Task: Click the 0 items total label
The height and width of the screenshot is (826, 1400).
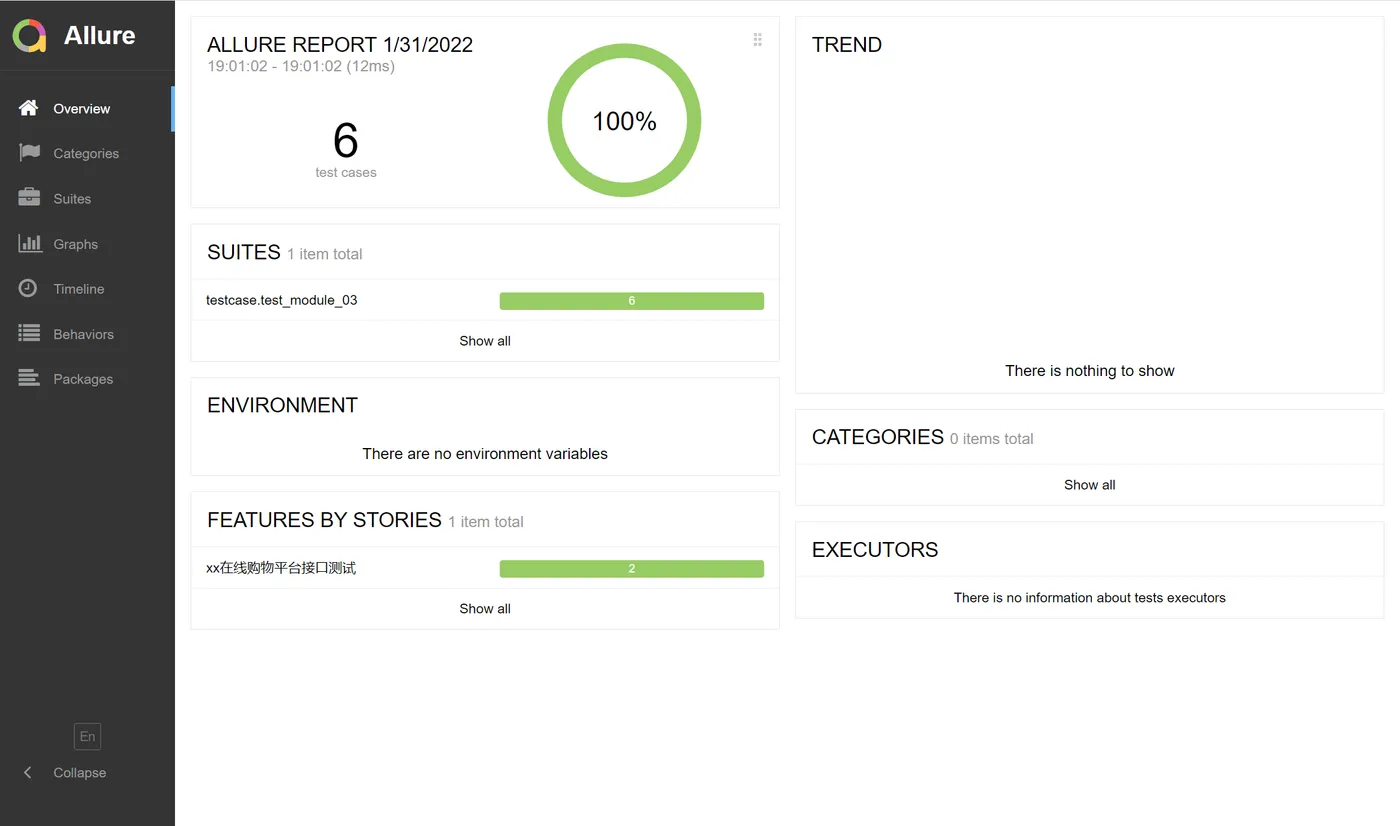Action: pos(992,438)
